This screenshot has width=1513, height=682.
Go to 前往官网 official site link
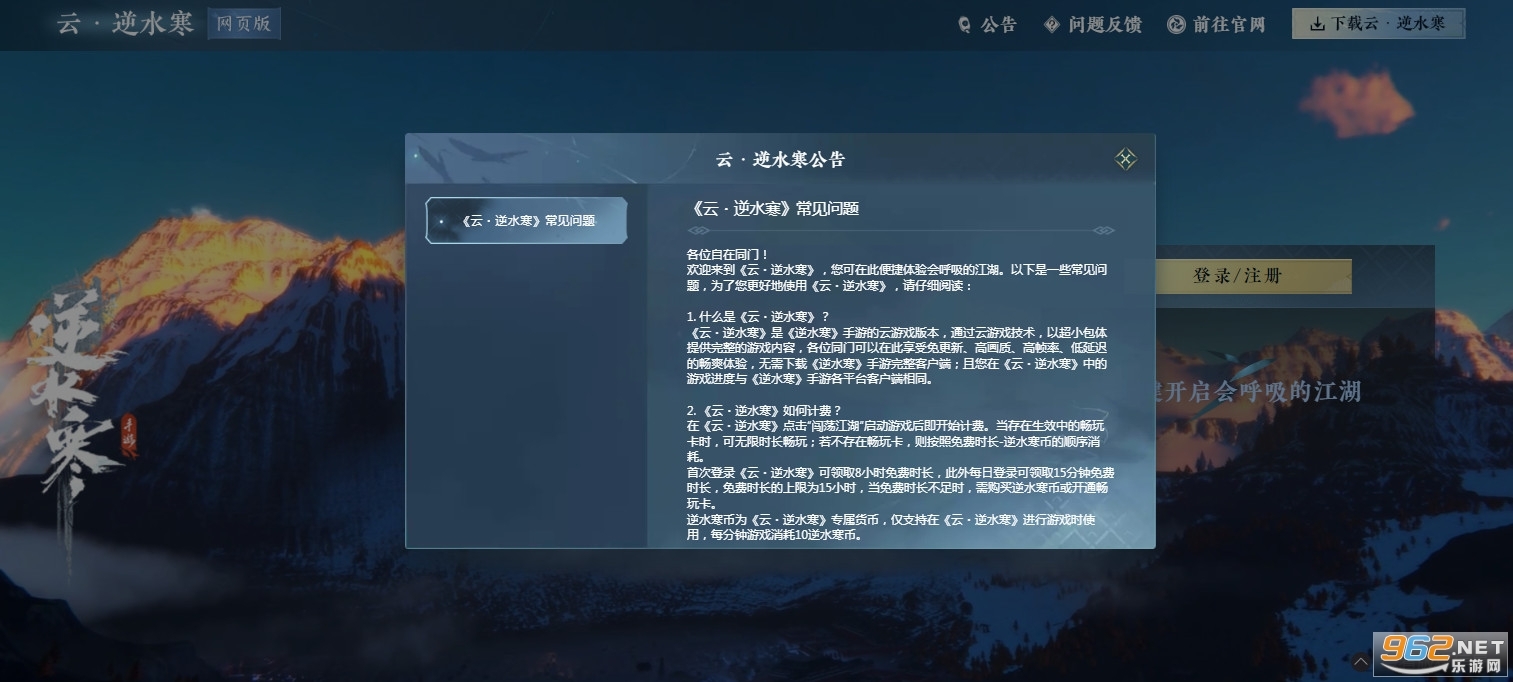(x=1229, y=25)
